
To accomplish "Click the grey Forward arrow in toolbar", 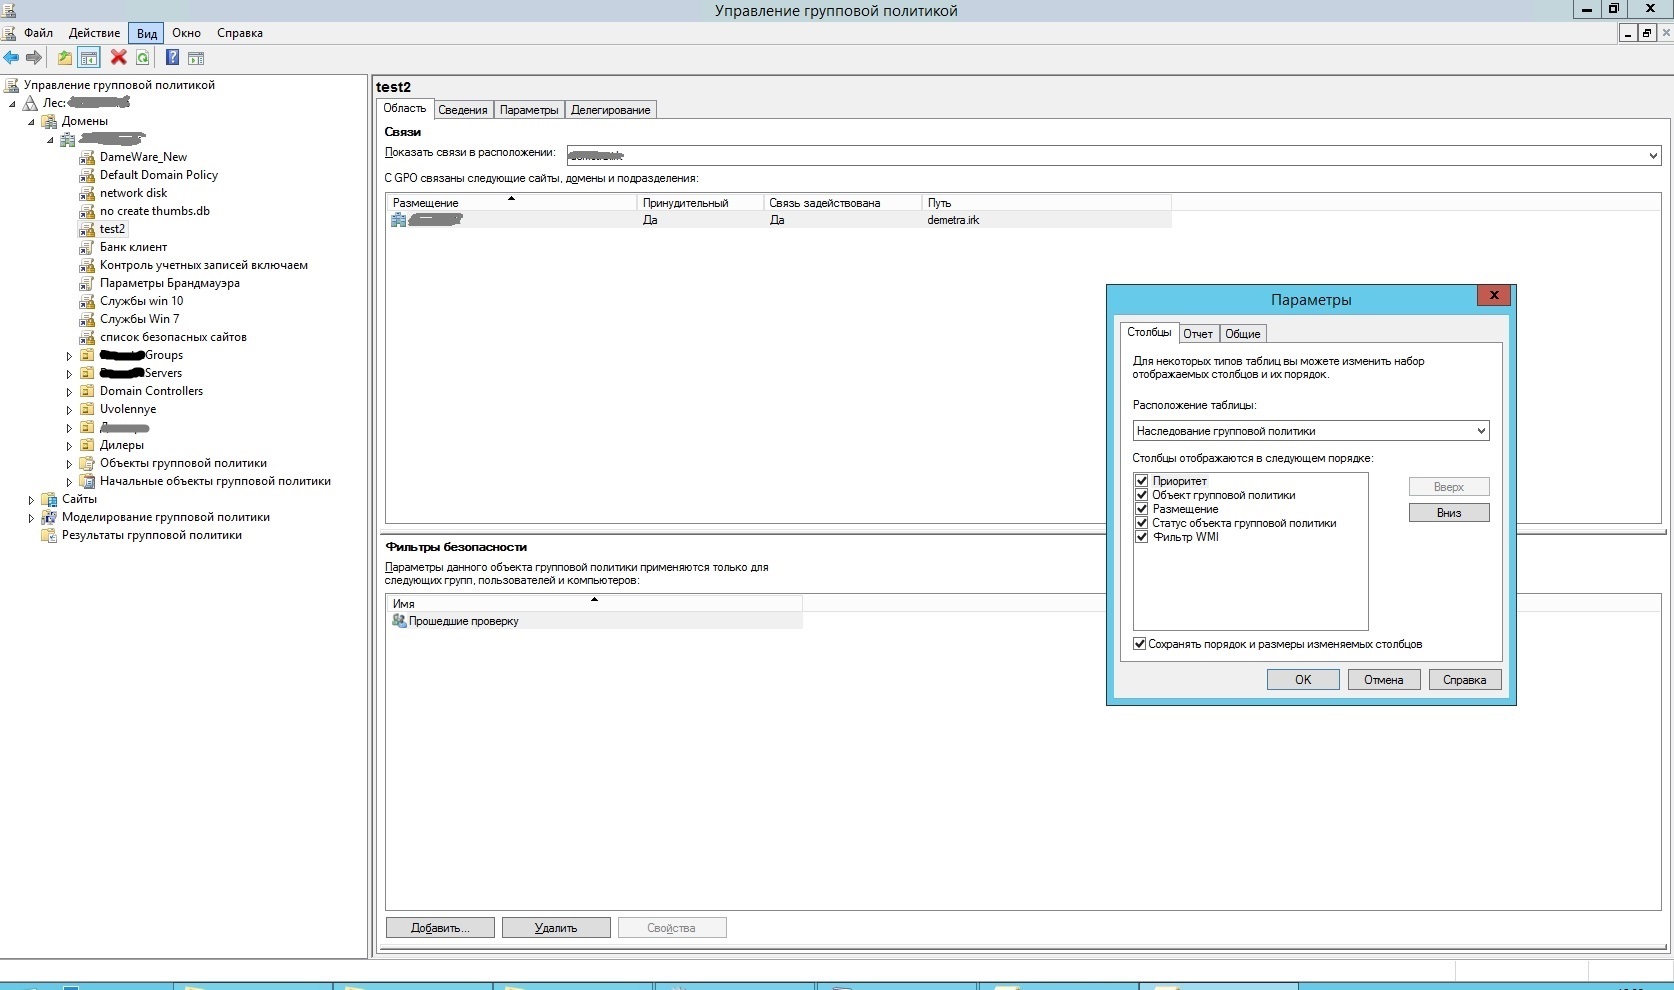I will point(34,58).
